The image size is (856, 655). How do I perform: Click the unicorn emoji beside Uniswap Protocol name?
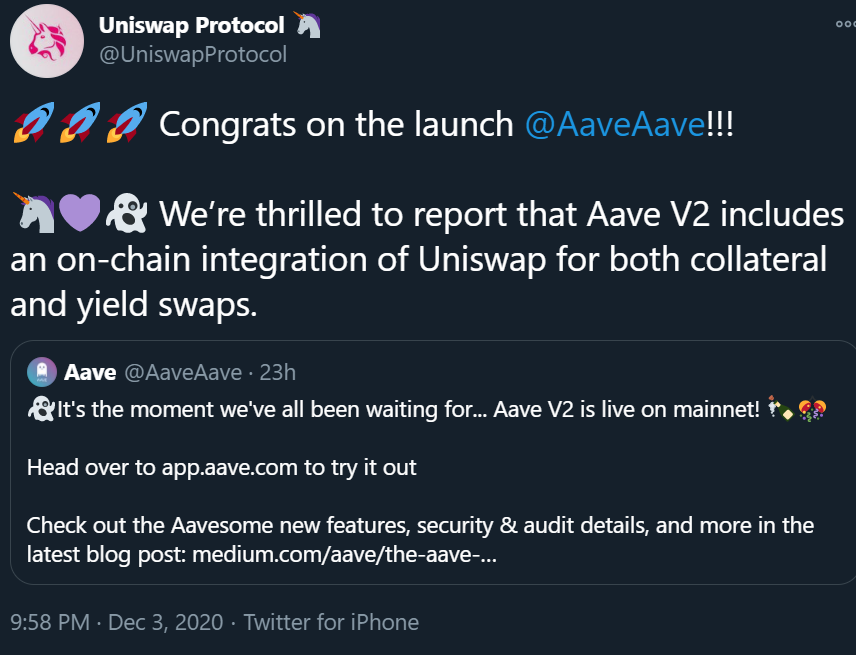coord(308,25)
